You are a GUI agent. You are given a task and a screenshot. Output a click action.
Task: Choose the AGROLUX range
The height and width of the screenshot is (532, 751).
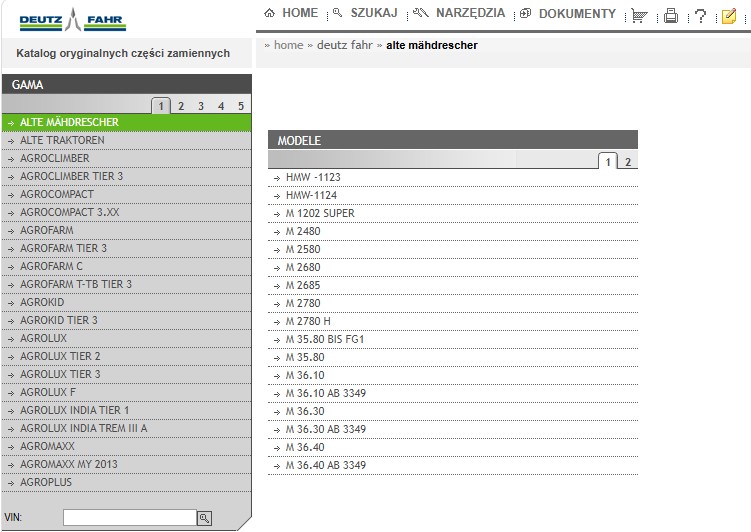coord(126,339)
